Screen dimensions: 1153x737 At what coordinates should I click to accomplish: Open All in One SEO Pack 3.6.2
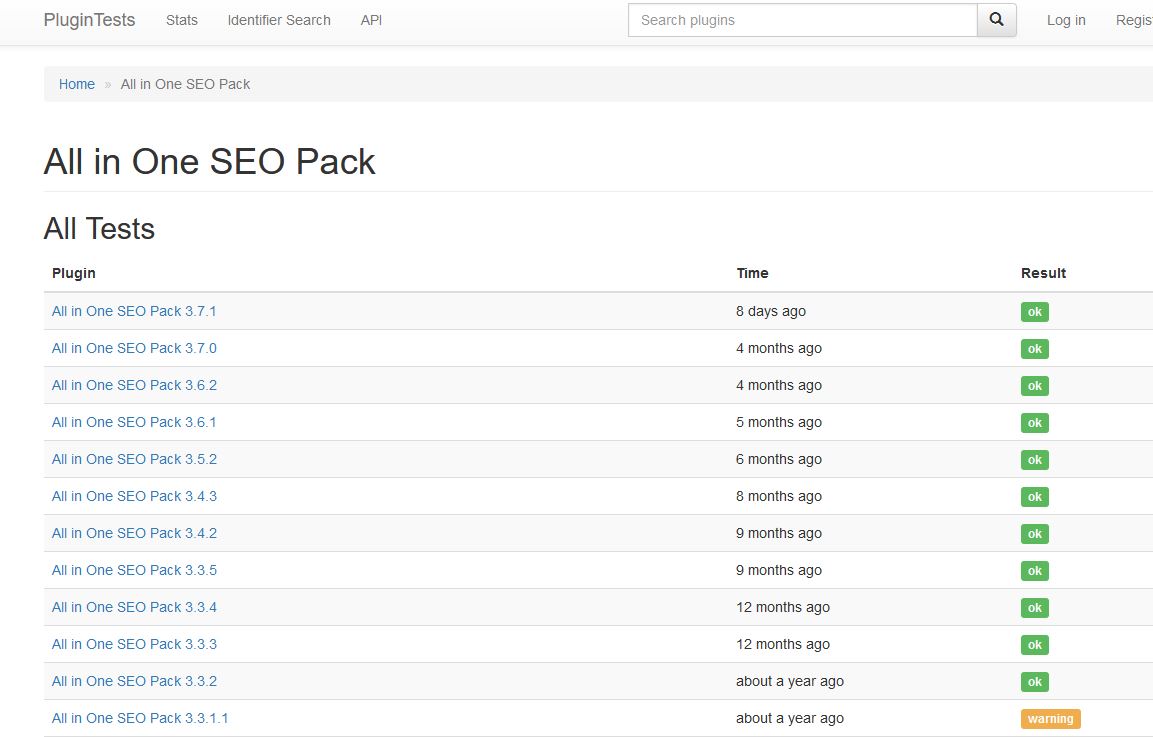134,385
